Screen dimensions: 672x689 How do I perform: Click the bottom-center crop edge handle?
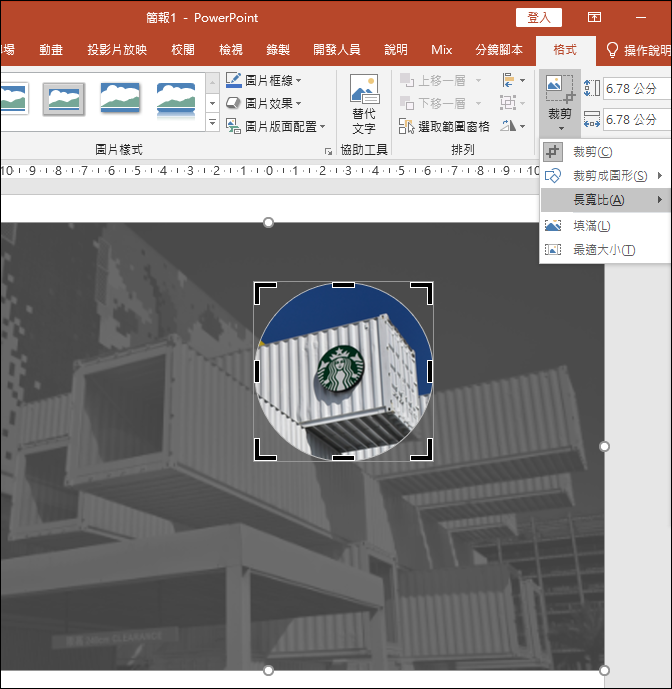click(x=343, y=457)
